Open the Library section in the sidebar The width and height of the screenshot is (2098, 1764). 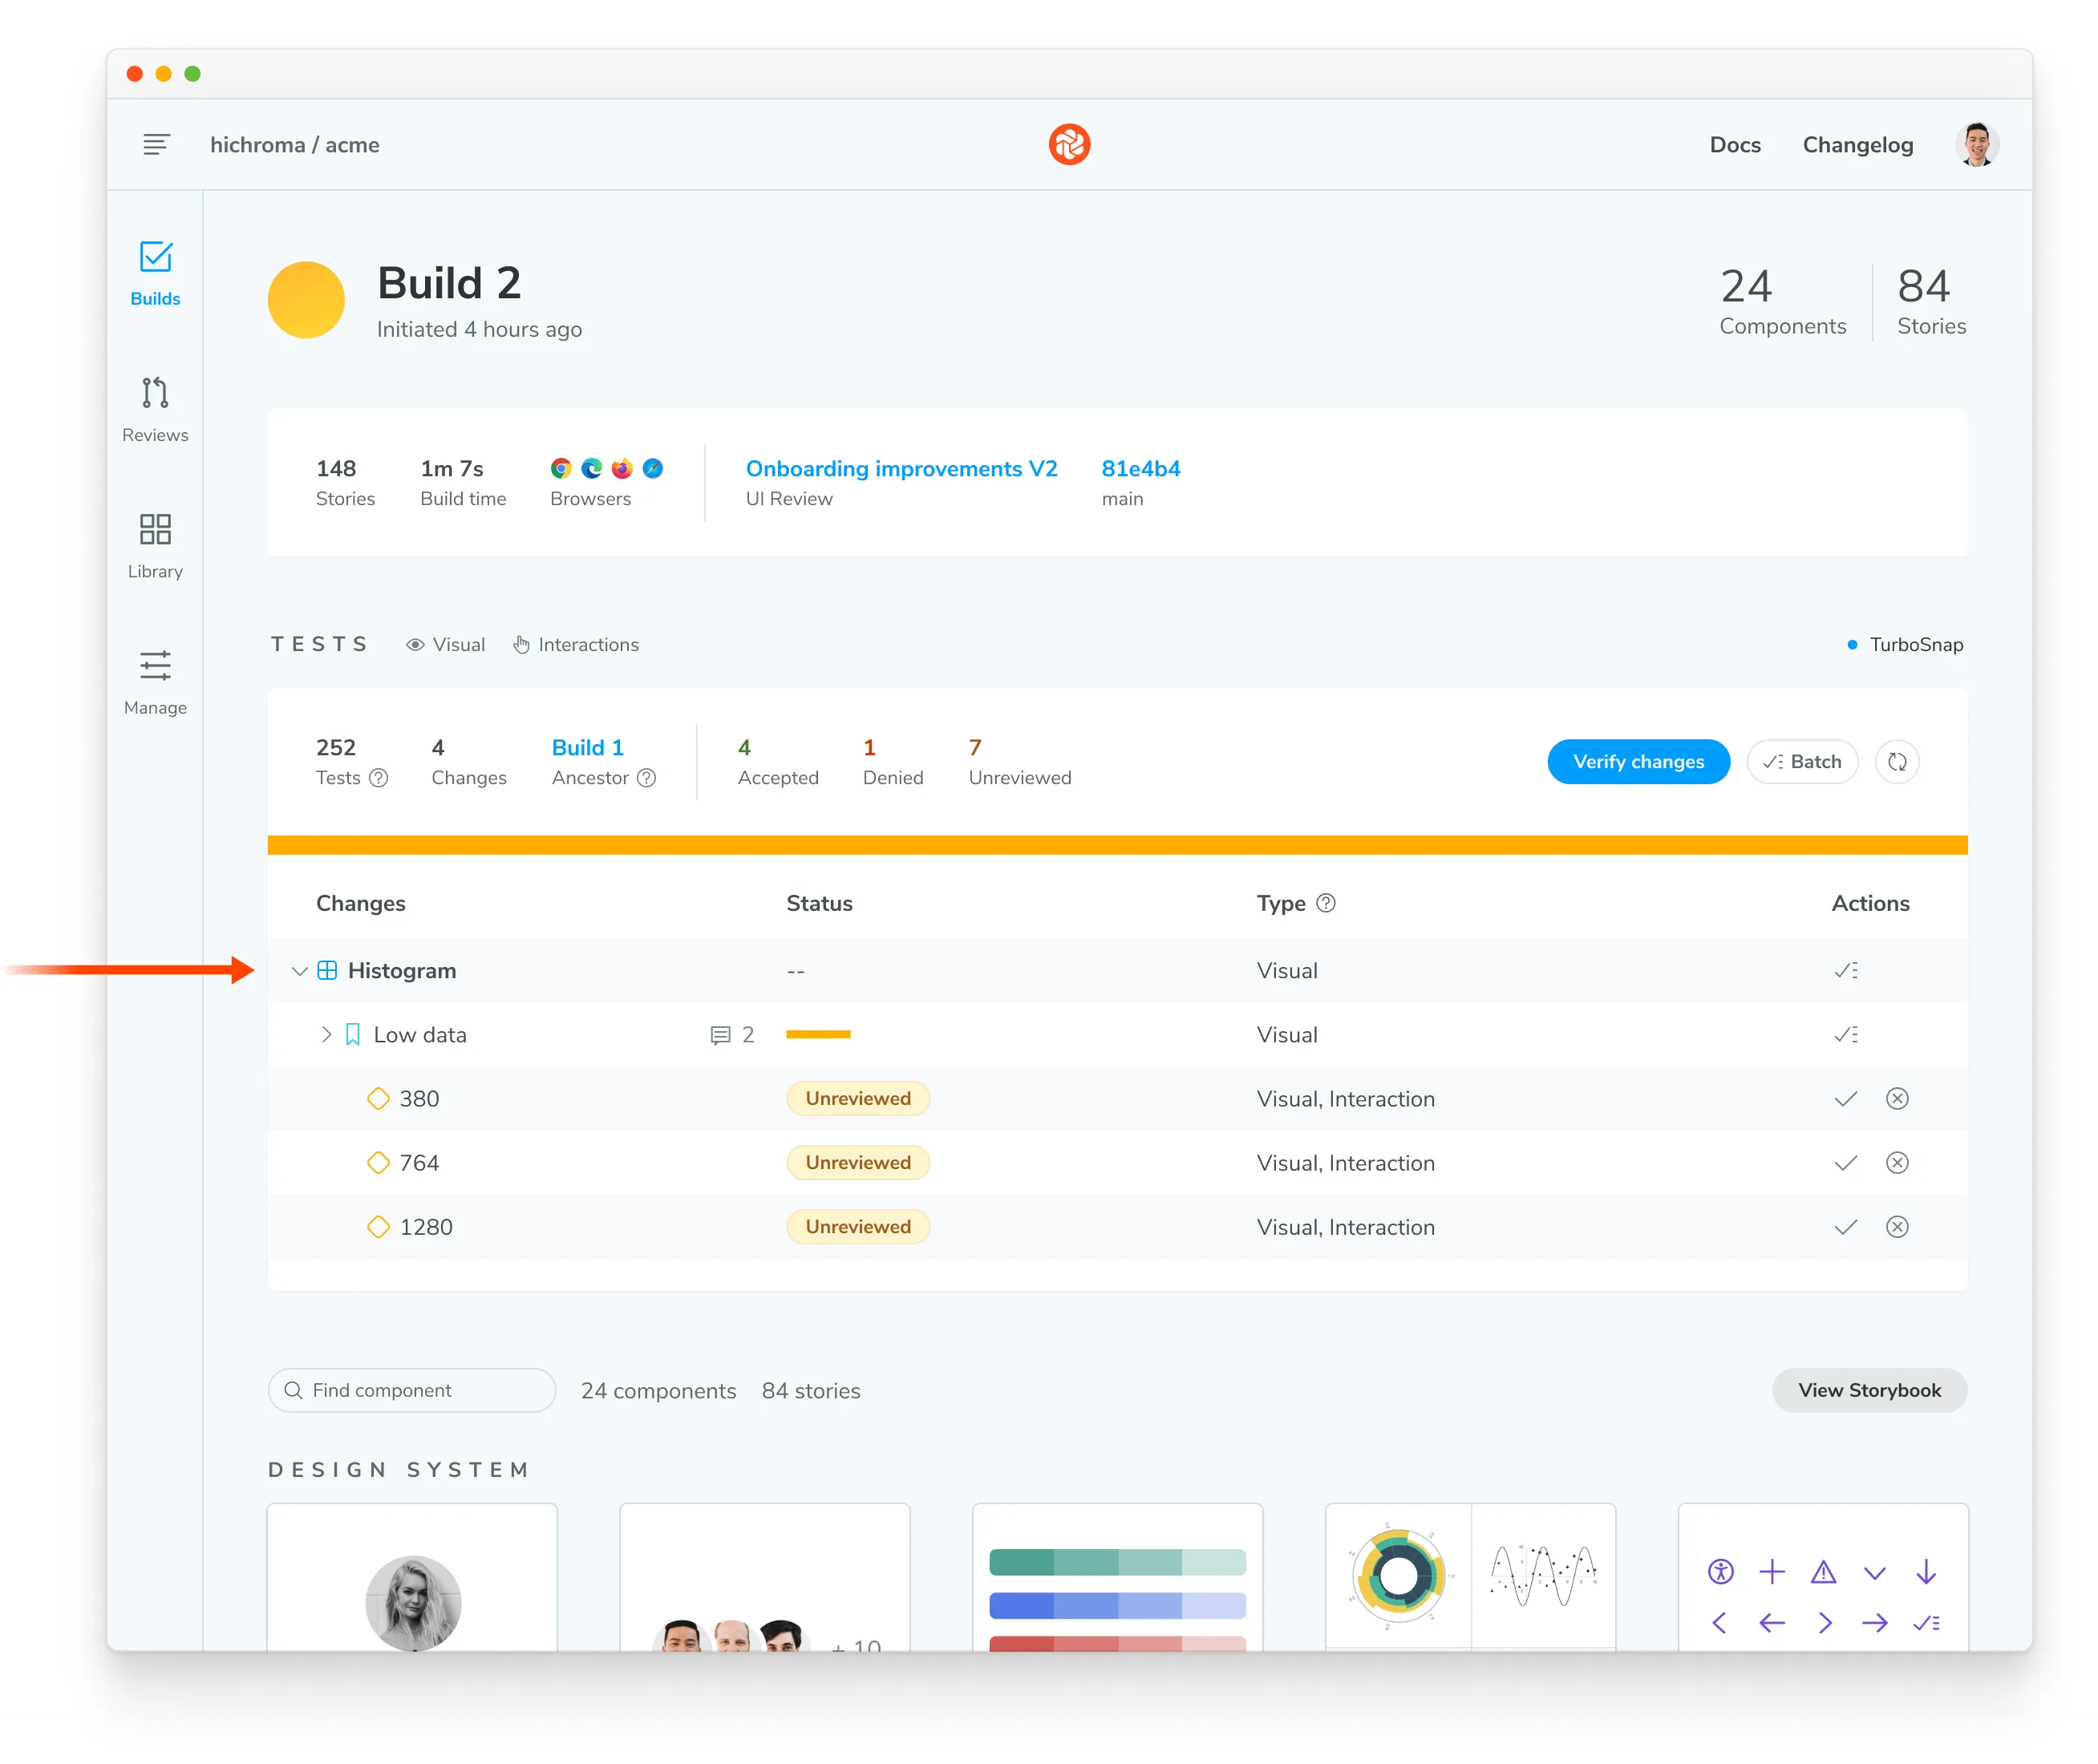(x=155, y=546)
